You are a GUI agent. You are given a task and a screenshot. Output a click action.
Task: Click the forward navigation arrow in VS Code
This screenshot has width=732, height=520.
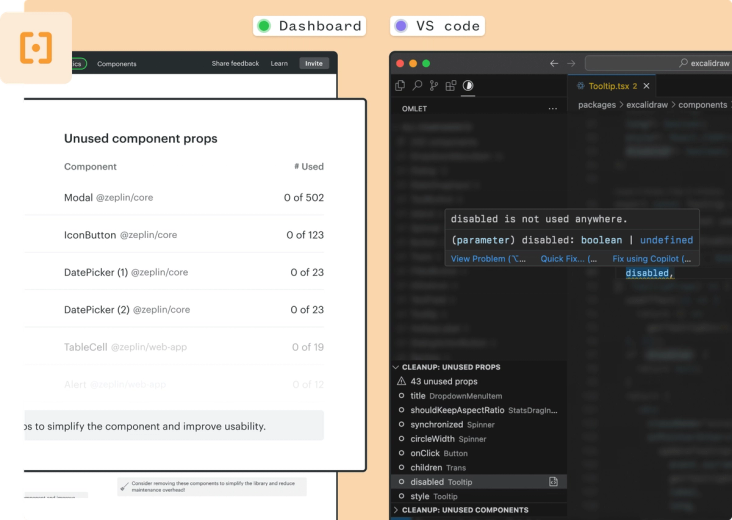[x=571, y=63]
